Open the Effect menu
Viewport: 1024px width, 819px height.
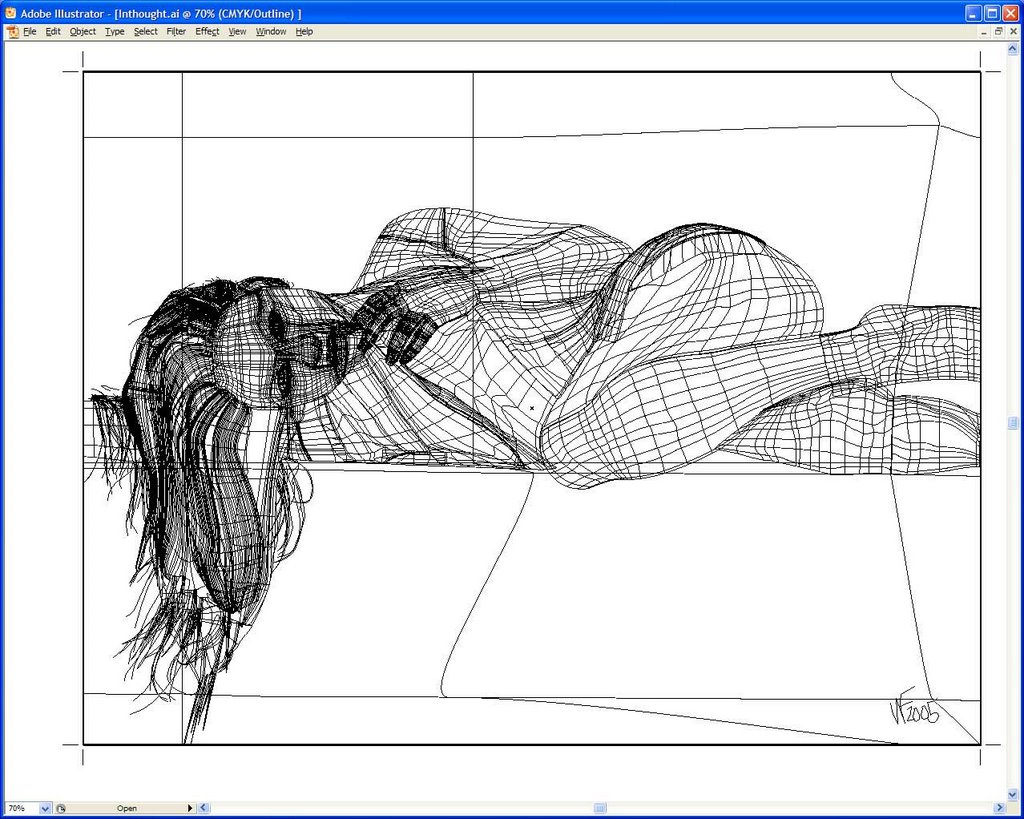pyautogui.click(x=207, y=32)
